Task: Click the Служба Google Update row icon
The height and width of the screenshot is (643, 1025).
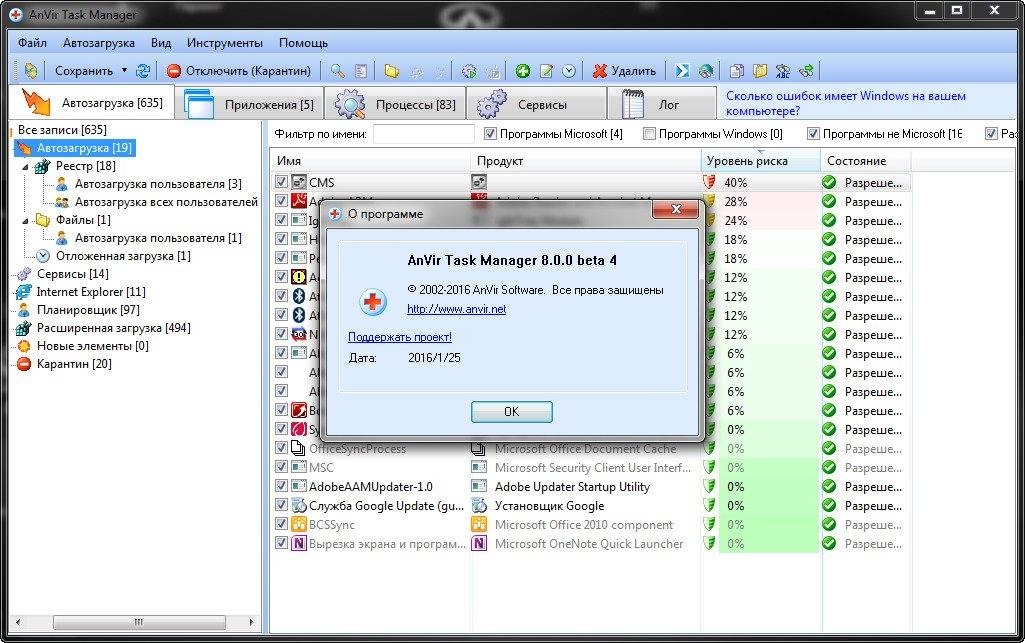Action: 299,506
